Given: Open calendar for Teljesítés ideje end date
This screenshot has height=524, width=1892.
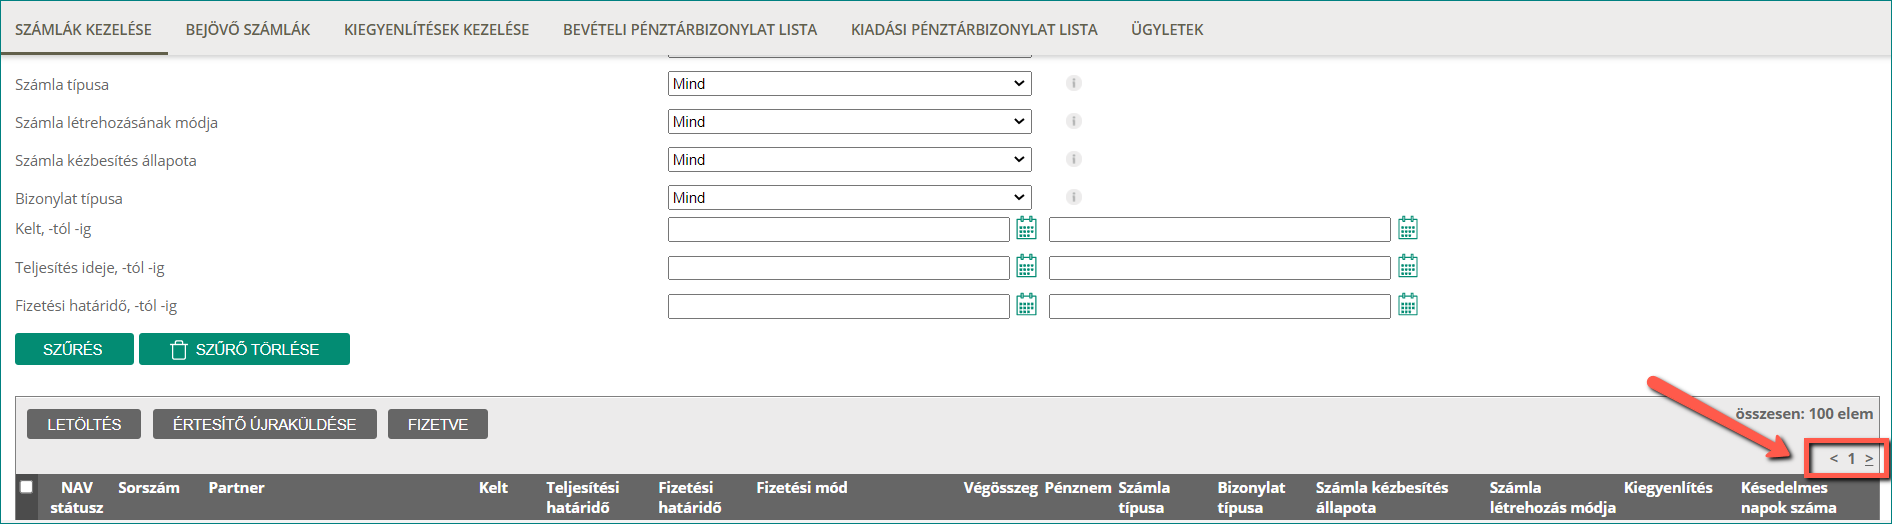Looking at the screenshot, I should point(1408,266).
